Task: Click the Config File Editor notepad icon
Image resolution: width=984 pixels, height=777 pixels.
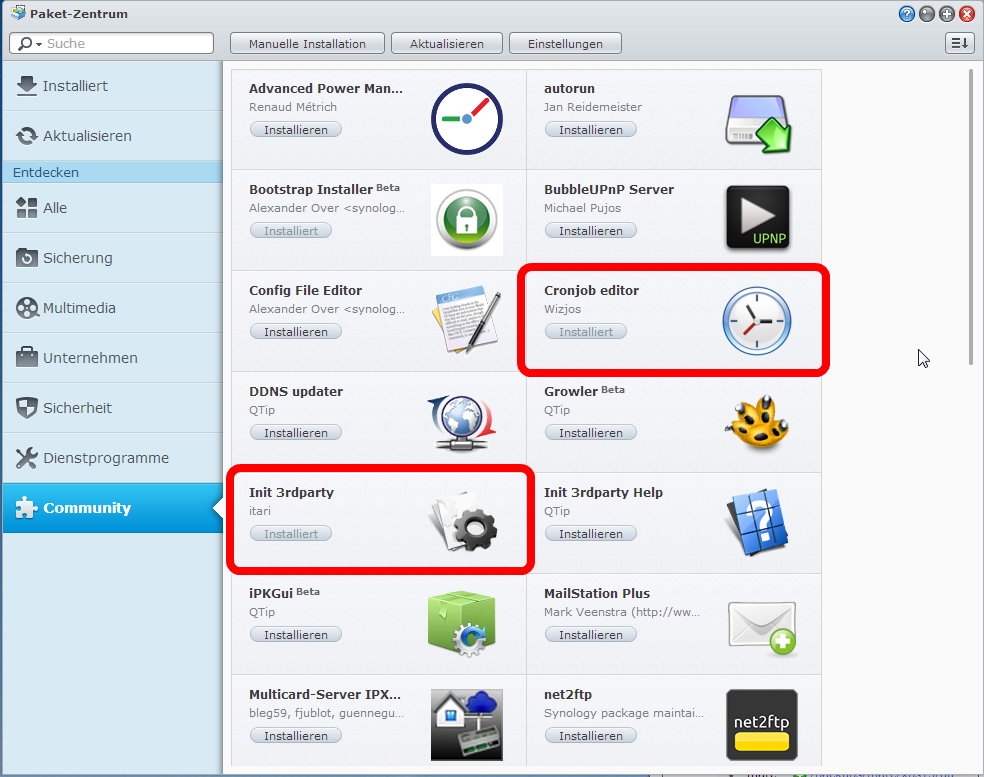Action: [x=467, y=321]
